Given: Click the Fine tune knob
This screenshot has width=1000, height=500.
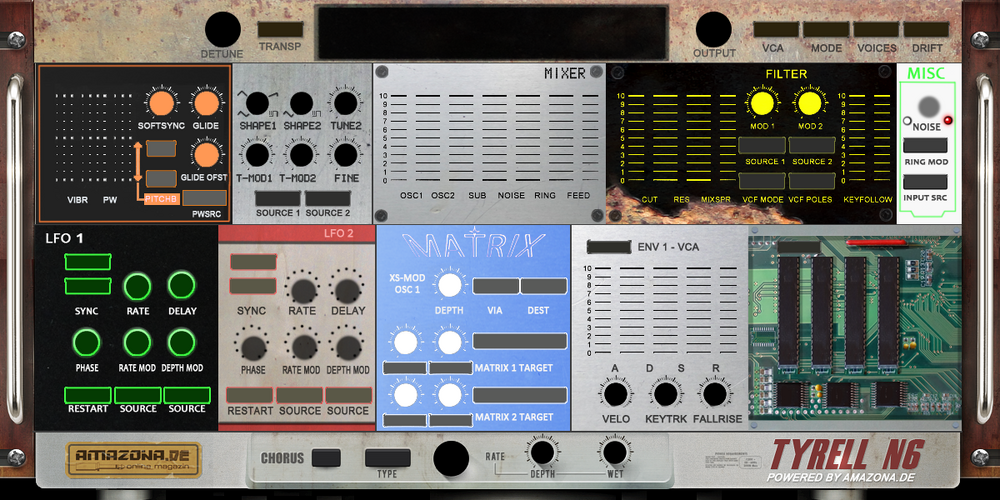Looking at the screenshot, I should (345, 155).
